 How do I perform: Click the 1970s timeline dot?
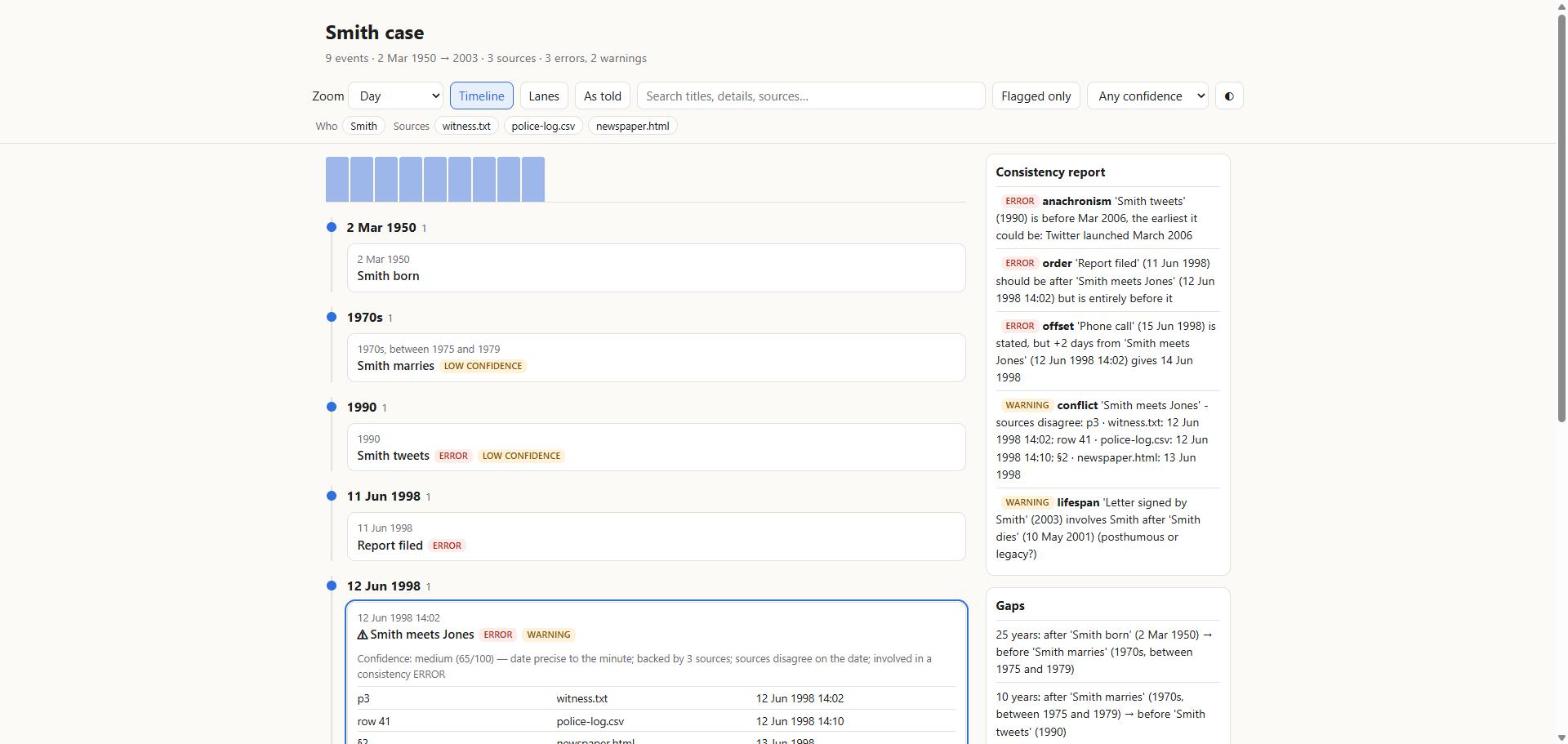[331, 317]
